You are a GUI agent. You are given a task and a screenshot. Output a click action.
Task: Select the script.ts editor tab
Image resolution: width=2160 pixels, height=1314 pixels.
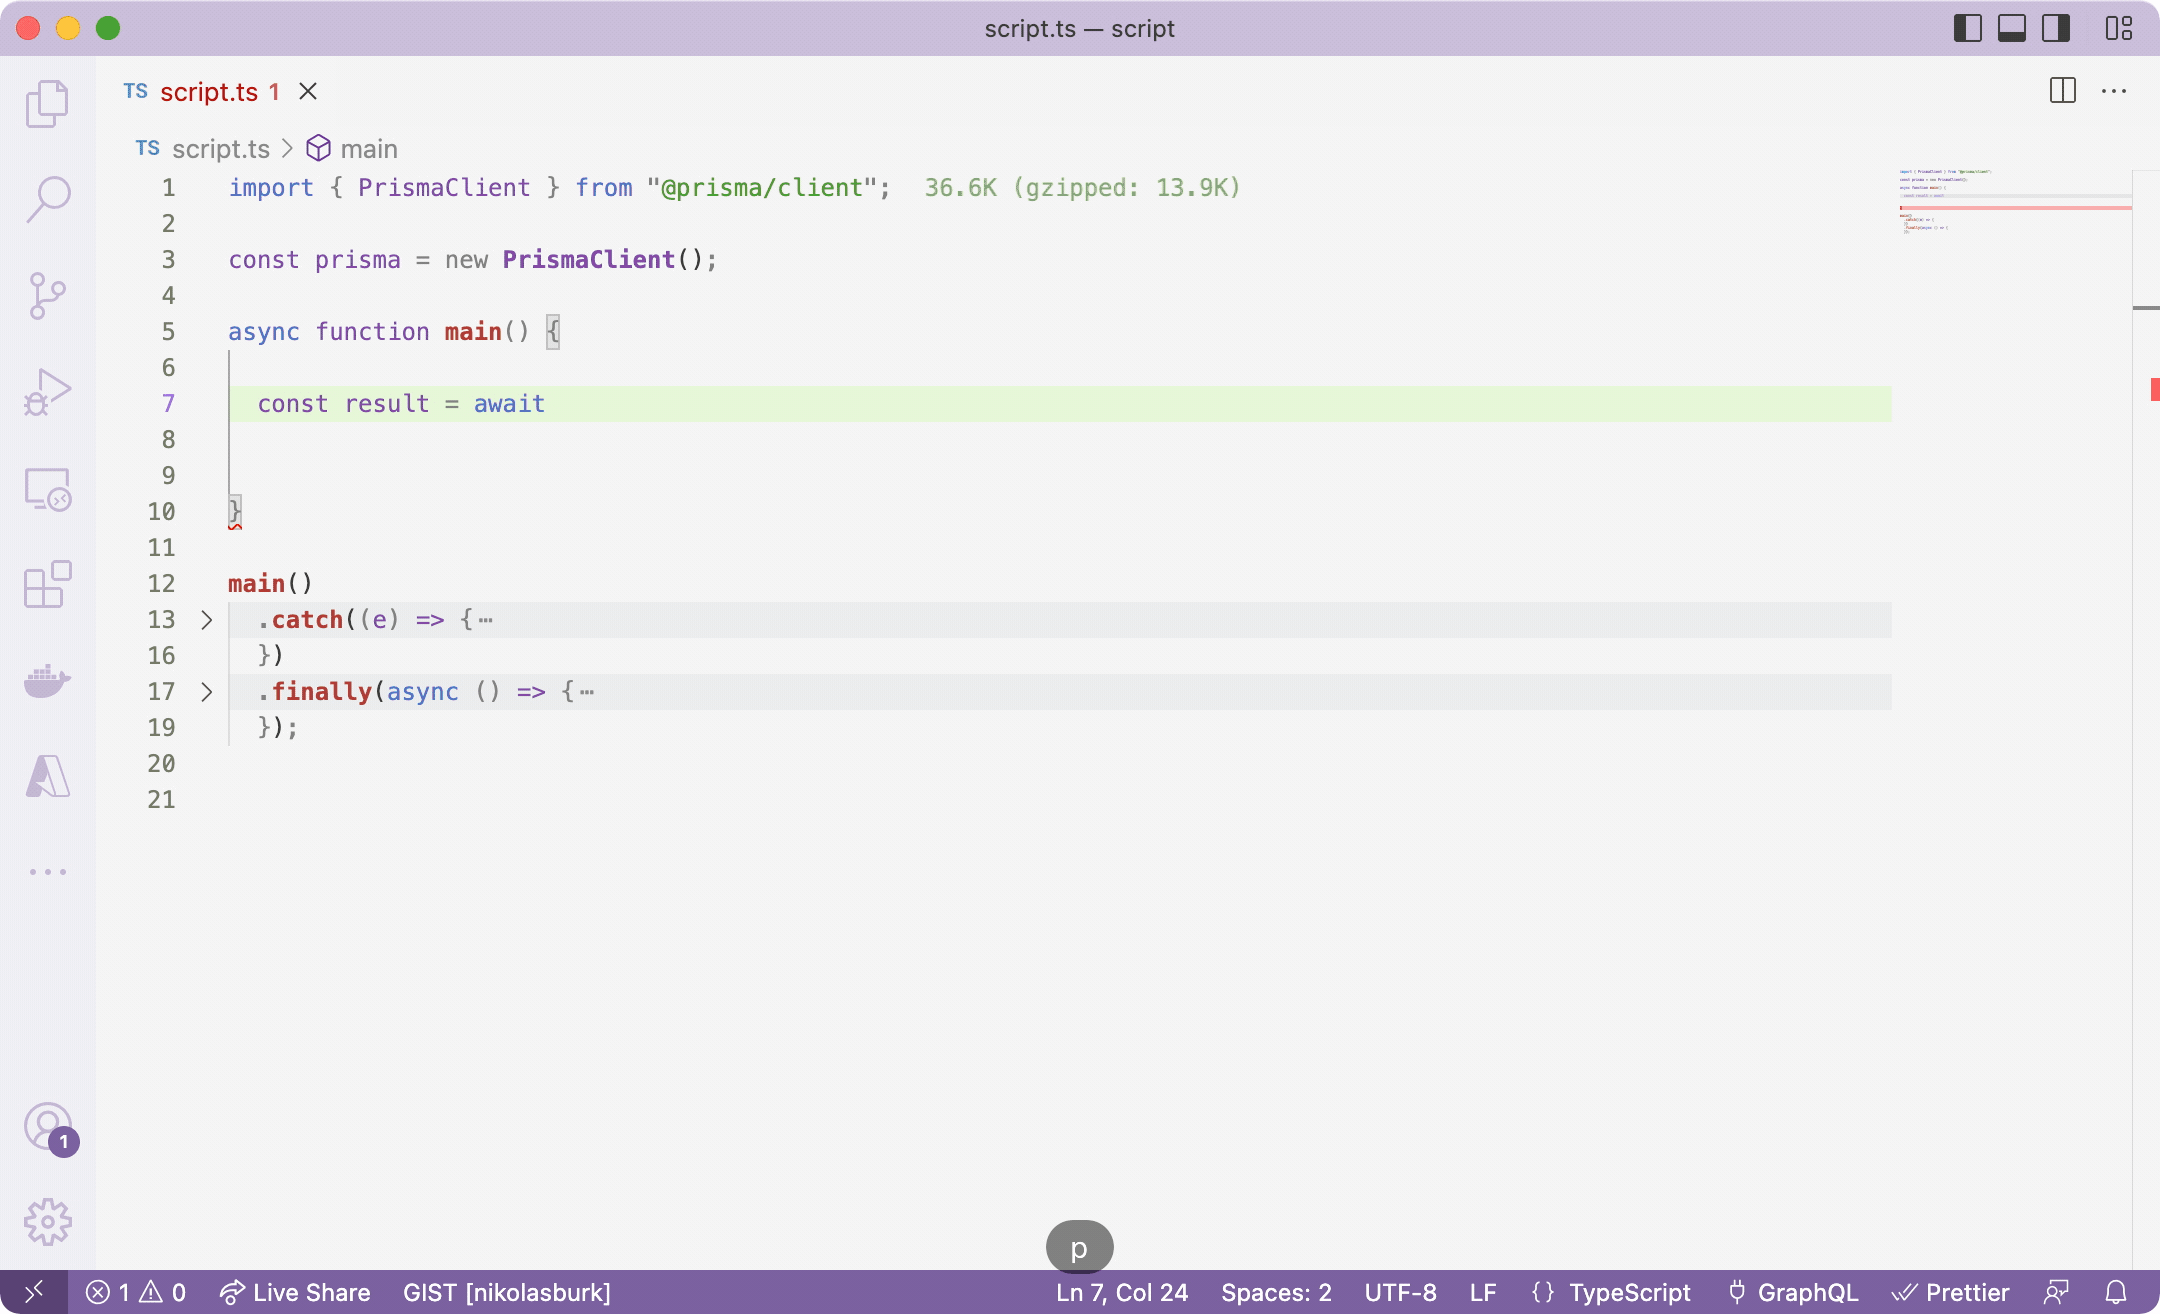click(x=208, y=92)
